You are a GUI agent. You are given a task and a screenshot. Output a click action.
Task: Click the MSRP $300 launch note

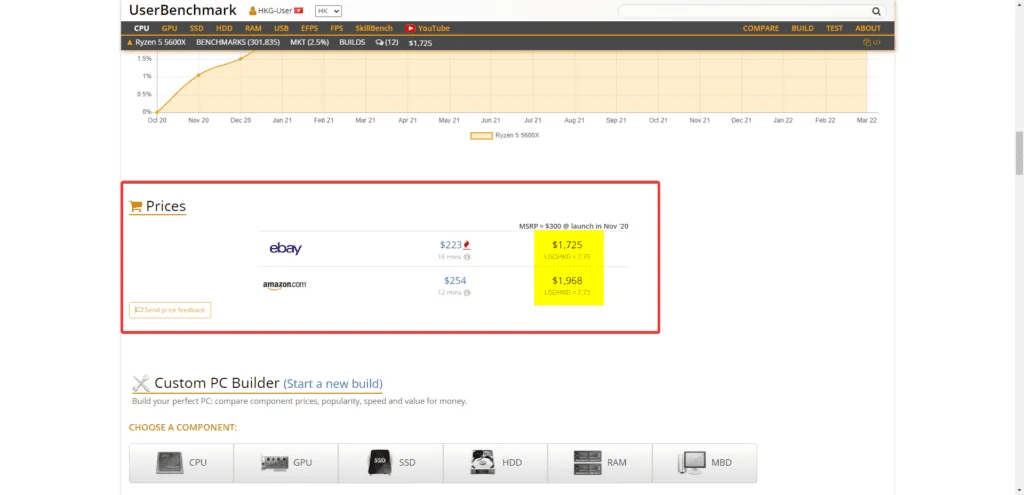tap(573, 226)
